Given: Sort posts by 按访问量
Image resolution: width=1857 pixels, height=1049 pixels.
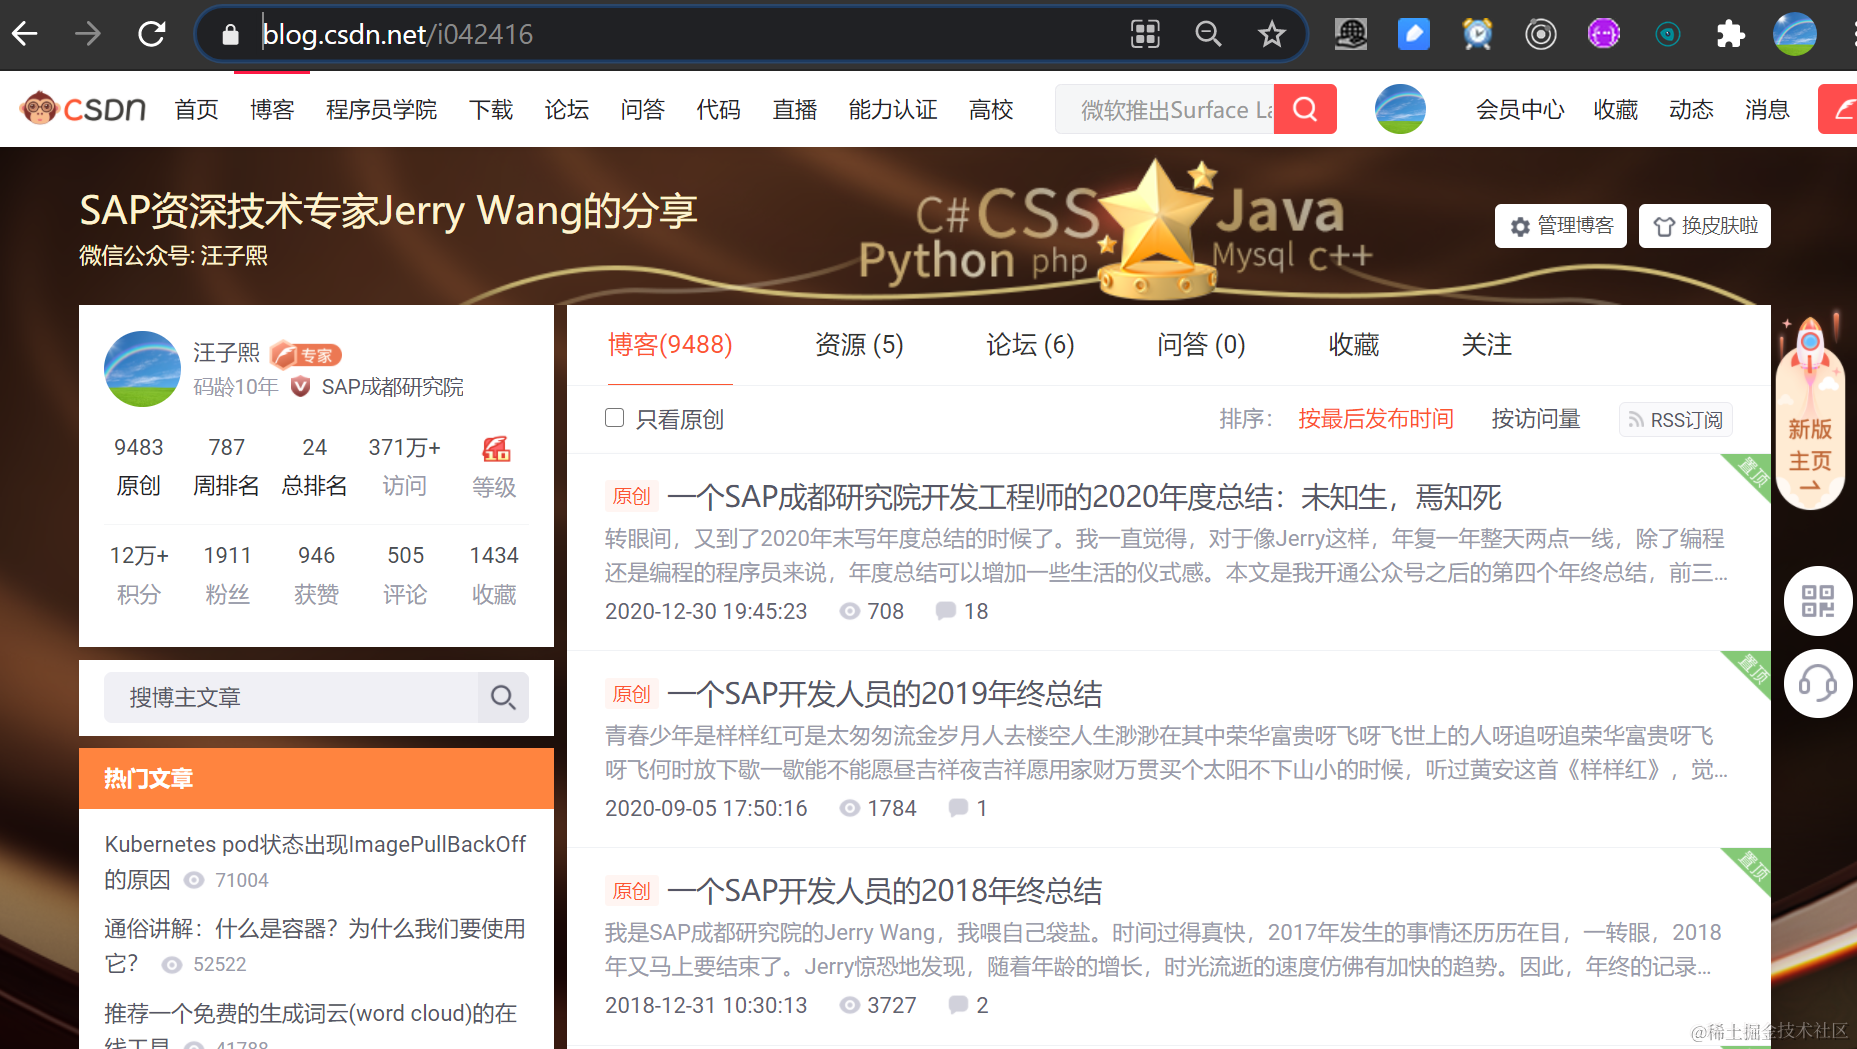Looking at the screenshot, I should pyautogui.click(x=1536, y=419).
